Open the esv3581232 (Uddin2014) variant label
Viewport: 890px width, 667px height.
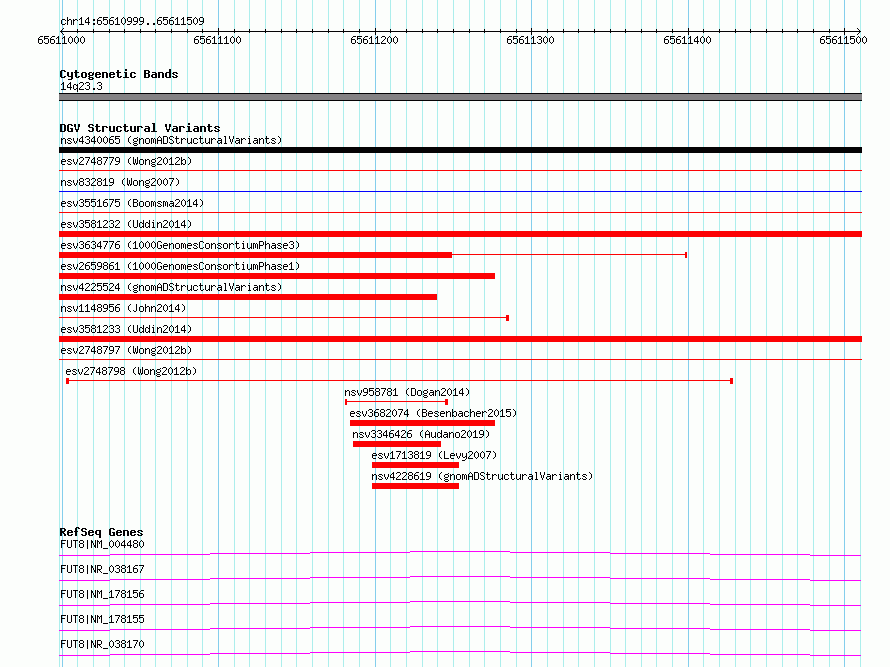click(126, 224)
